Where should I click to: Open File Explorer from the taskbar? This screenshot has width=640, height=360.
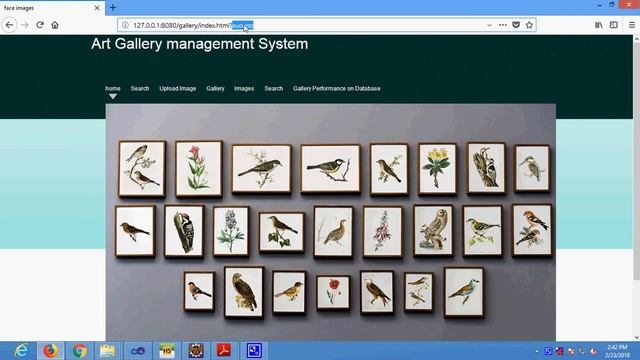point(108,351)
